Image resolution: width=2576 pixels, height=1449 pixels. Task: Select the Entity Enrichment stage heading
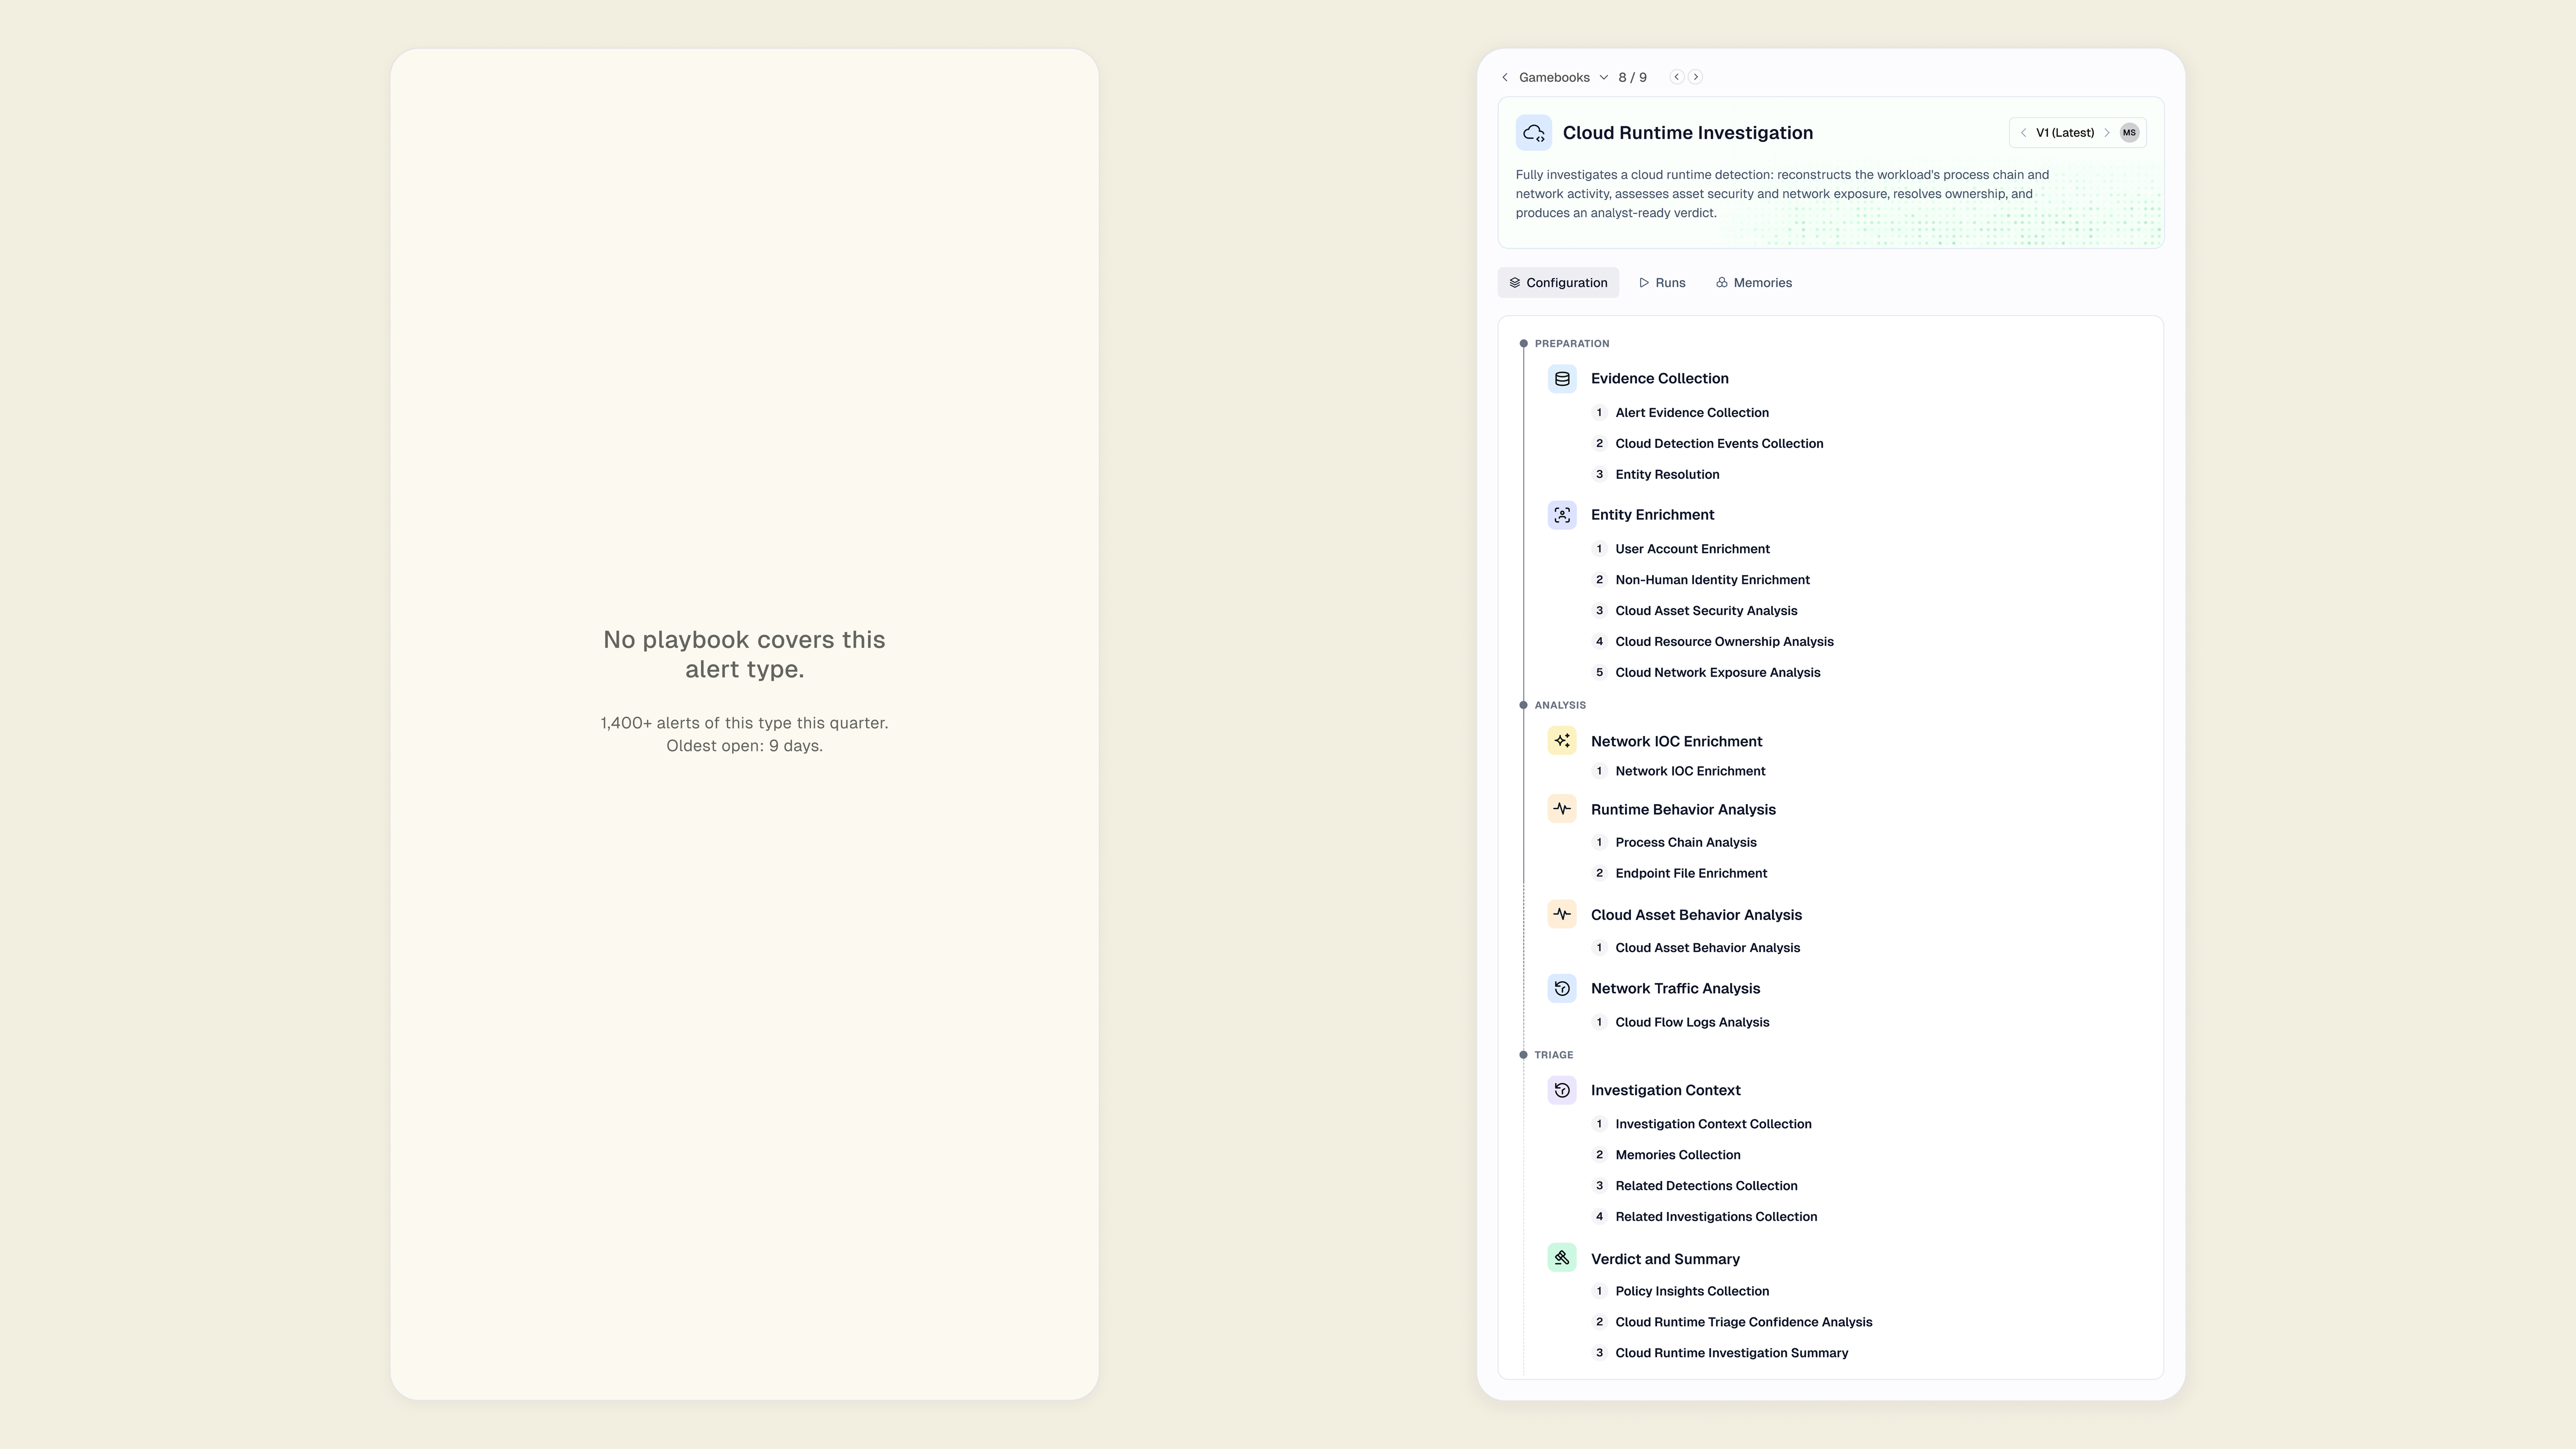point(1652,515)
